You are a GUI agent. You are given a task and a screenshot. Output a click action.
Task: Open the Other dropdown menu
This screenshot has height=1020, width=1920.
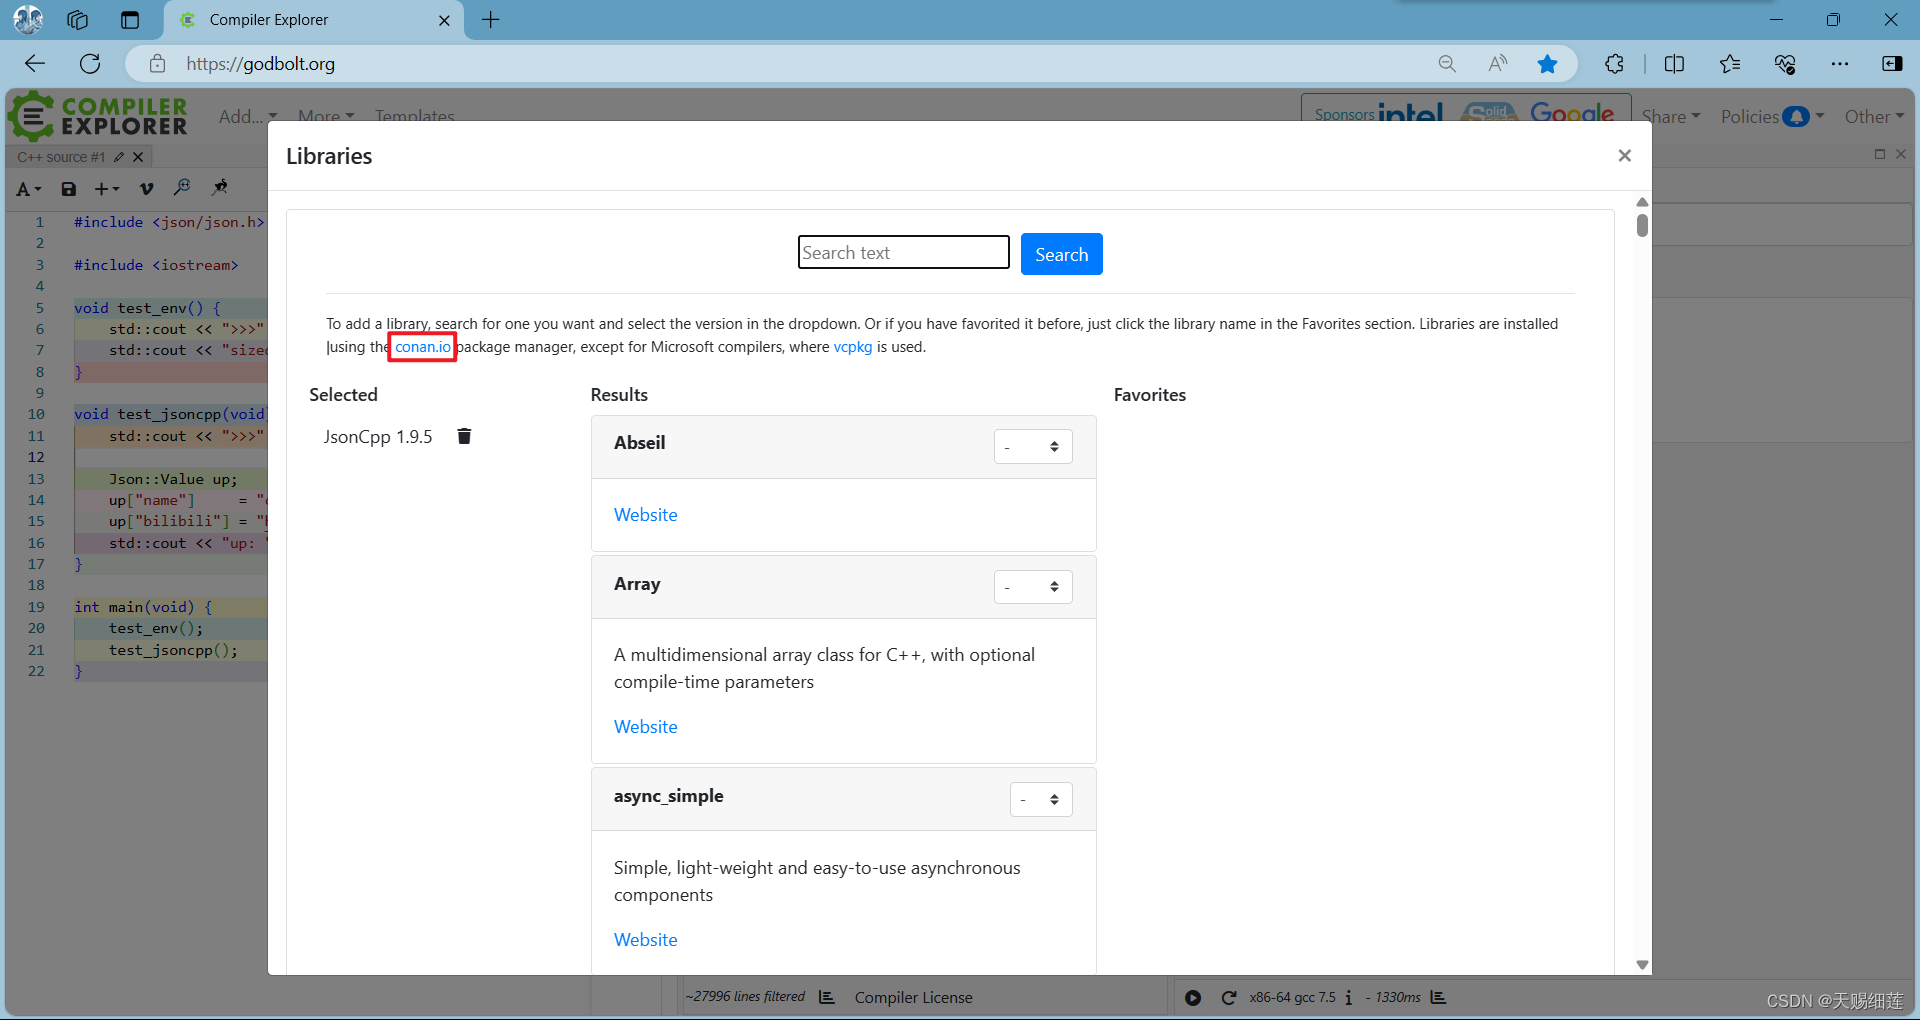pyautogui.click(x=1874, y=117)
